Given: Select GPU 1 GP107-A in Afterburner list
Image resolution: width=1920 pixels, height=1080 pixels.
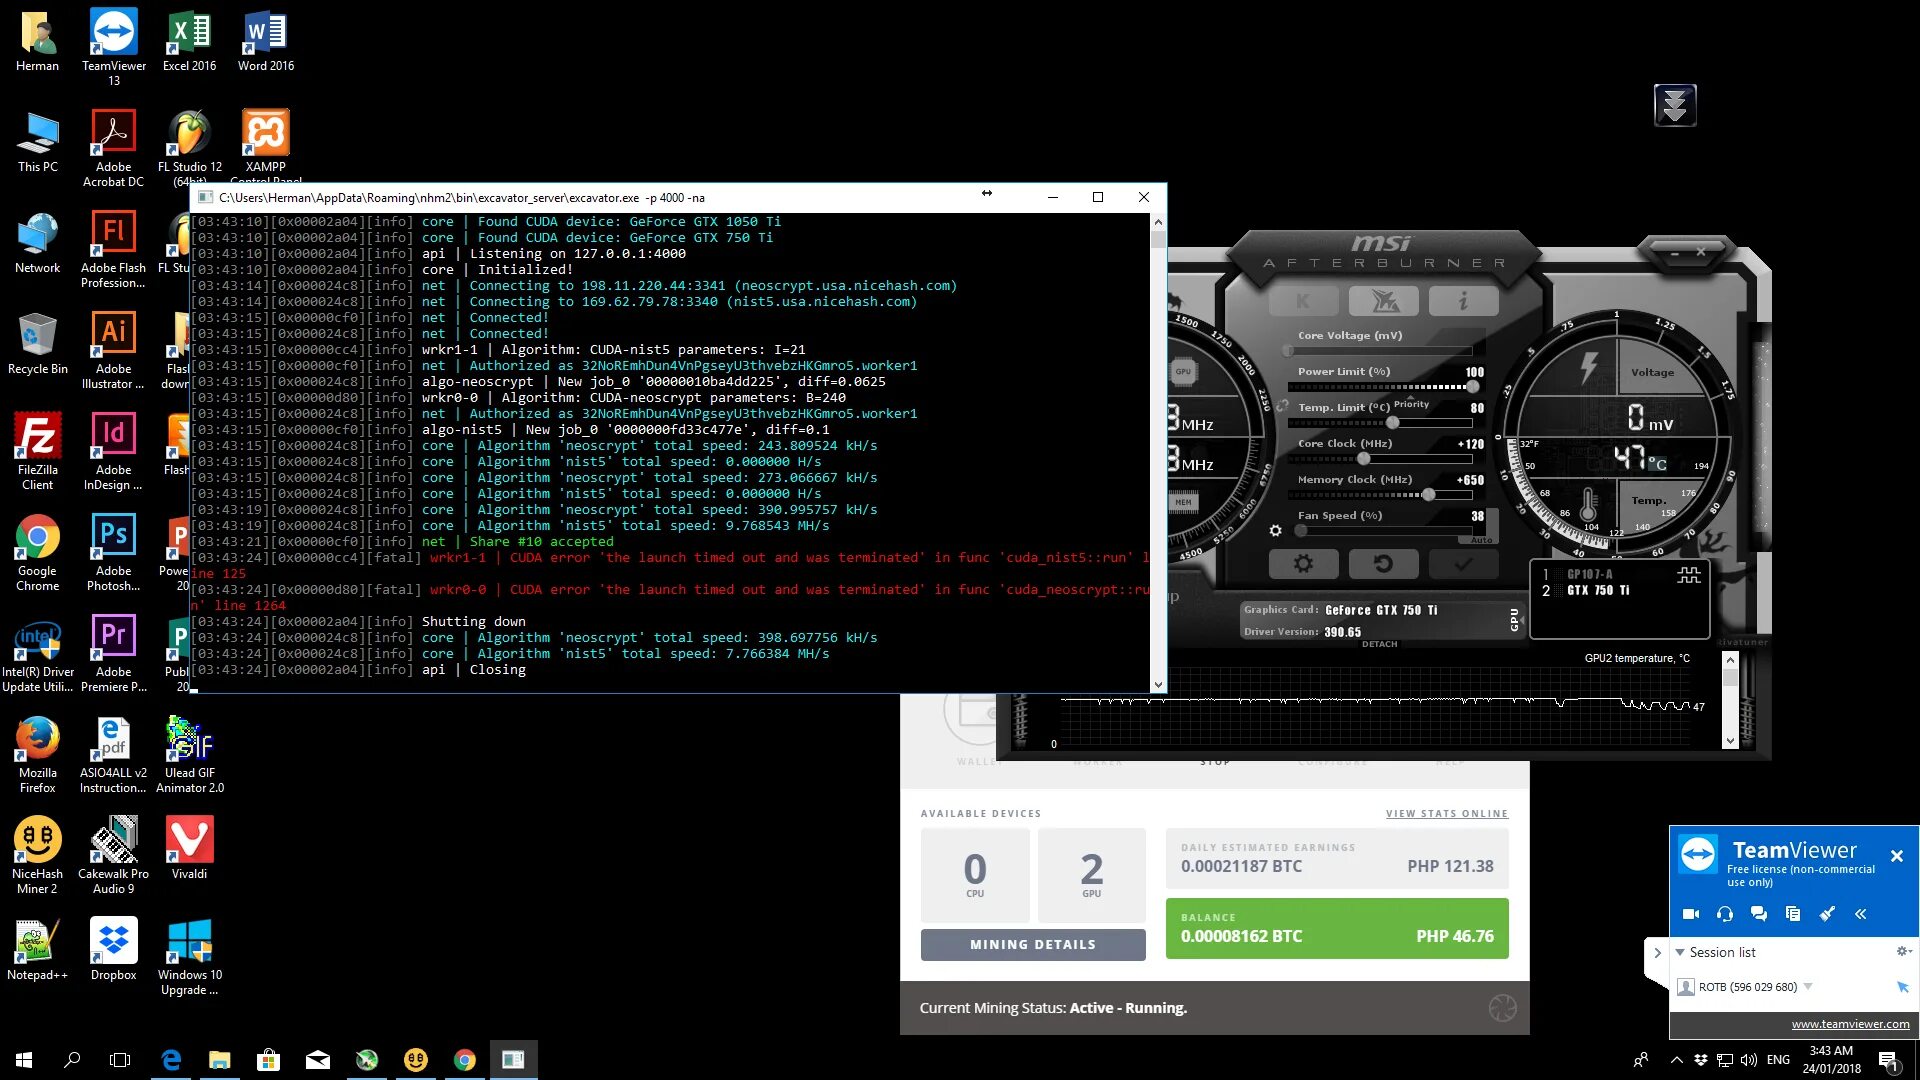Looking at the screenshot, I should [x=1578, y=574].
